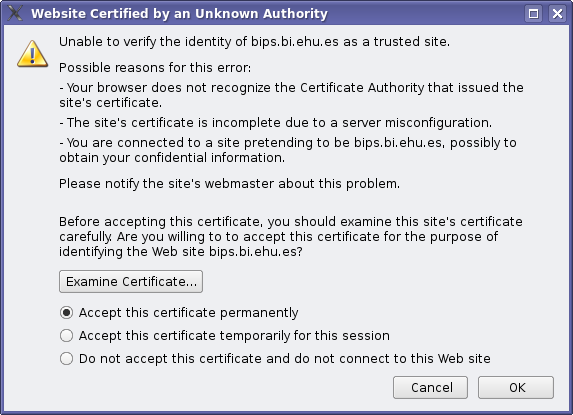Click the Website Certified by Unknown Authority title
Viewport: 573px width, 415px height.
tap(179, 14)
